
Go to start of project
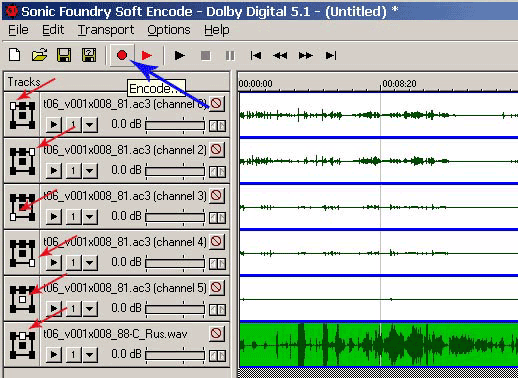tap(256, 55)
